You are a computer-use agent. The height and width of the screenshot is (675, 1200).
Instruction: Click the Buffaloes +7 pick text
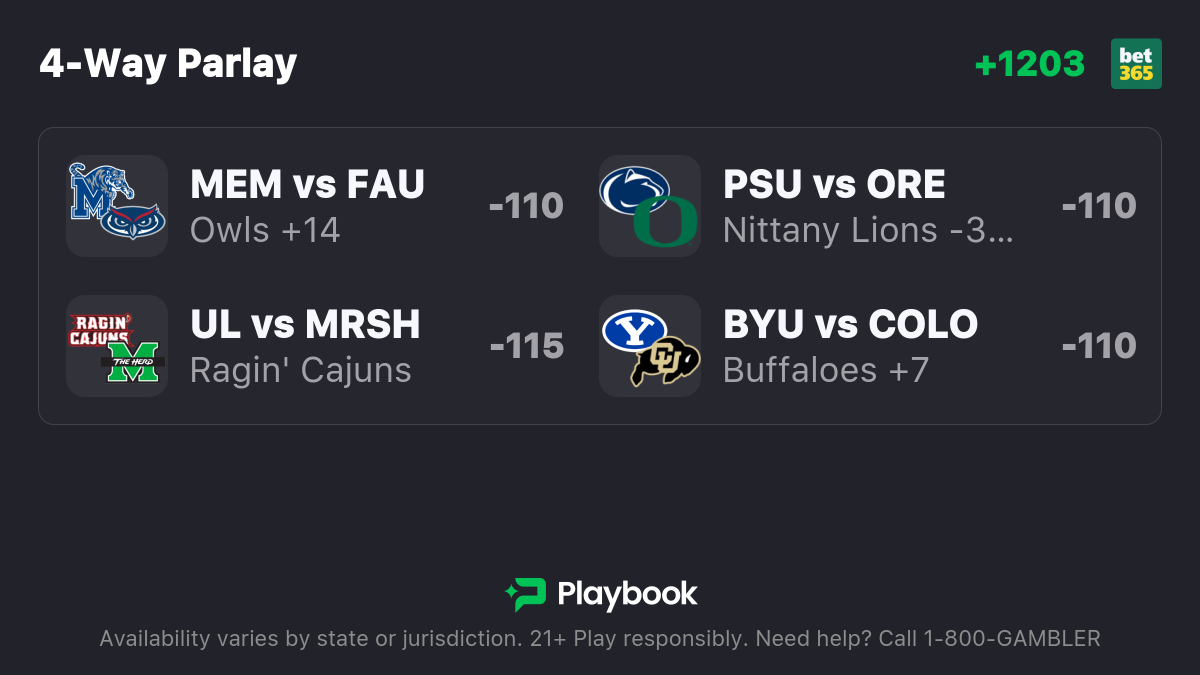(826, 370)
